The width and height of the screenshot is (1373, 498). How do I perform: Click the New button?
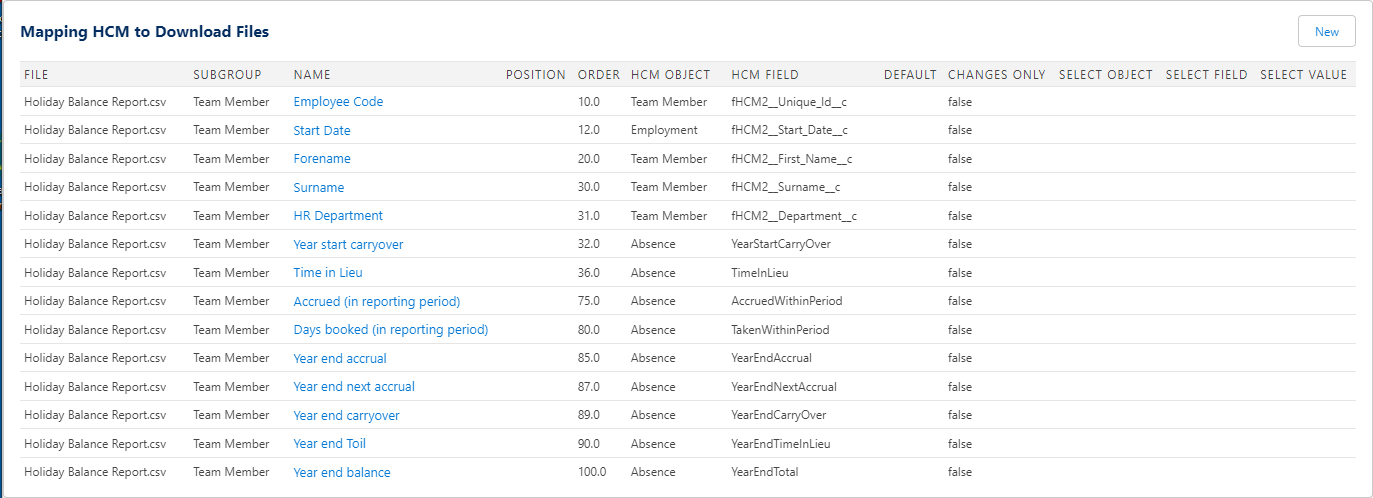1326,31
